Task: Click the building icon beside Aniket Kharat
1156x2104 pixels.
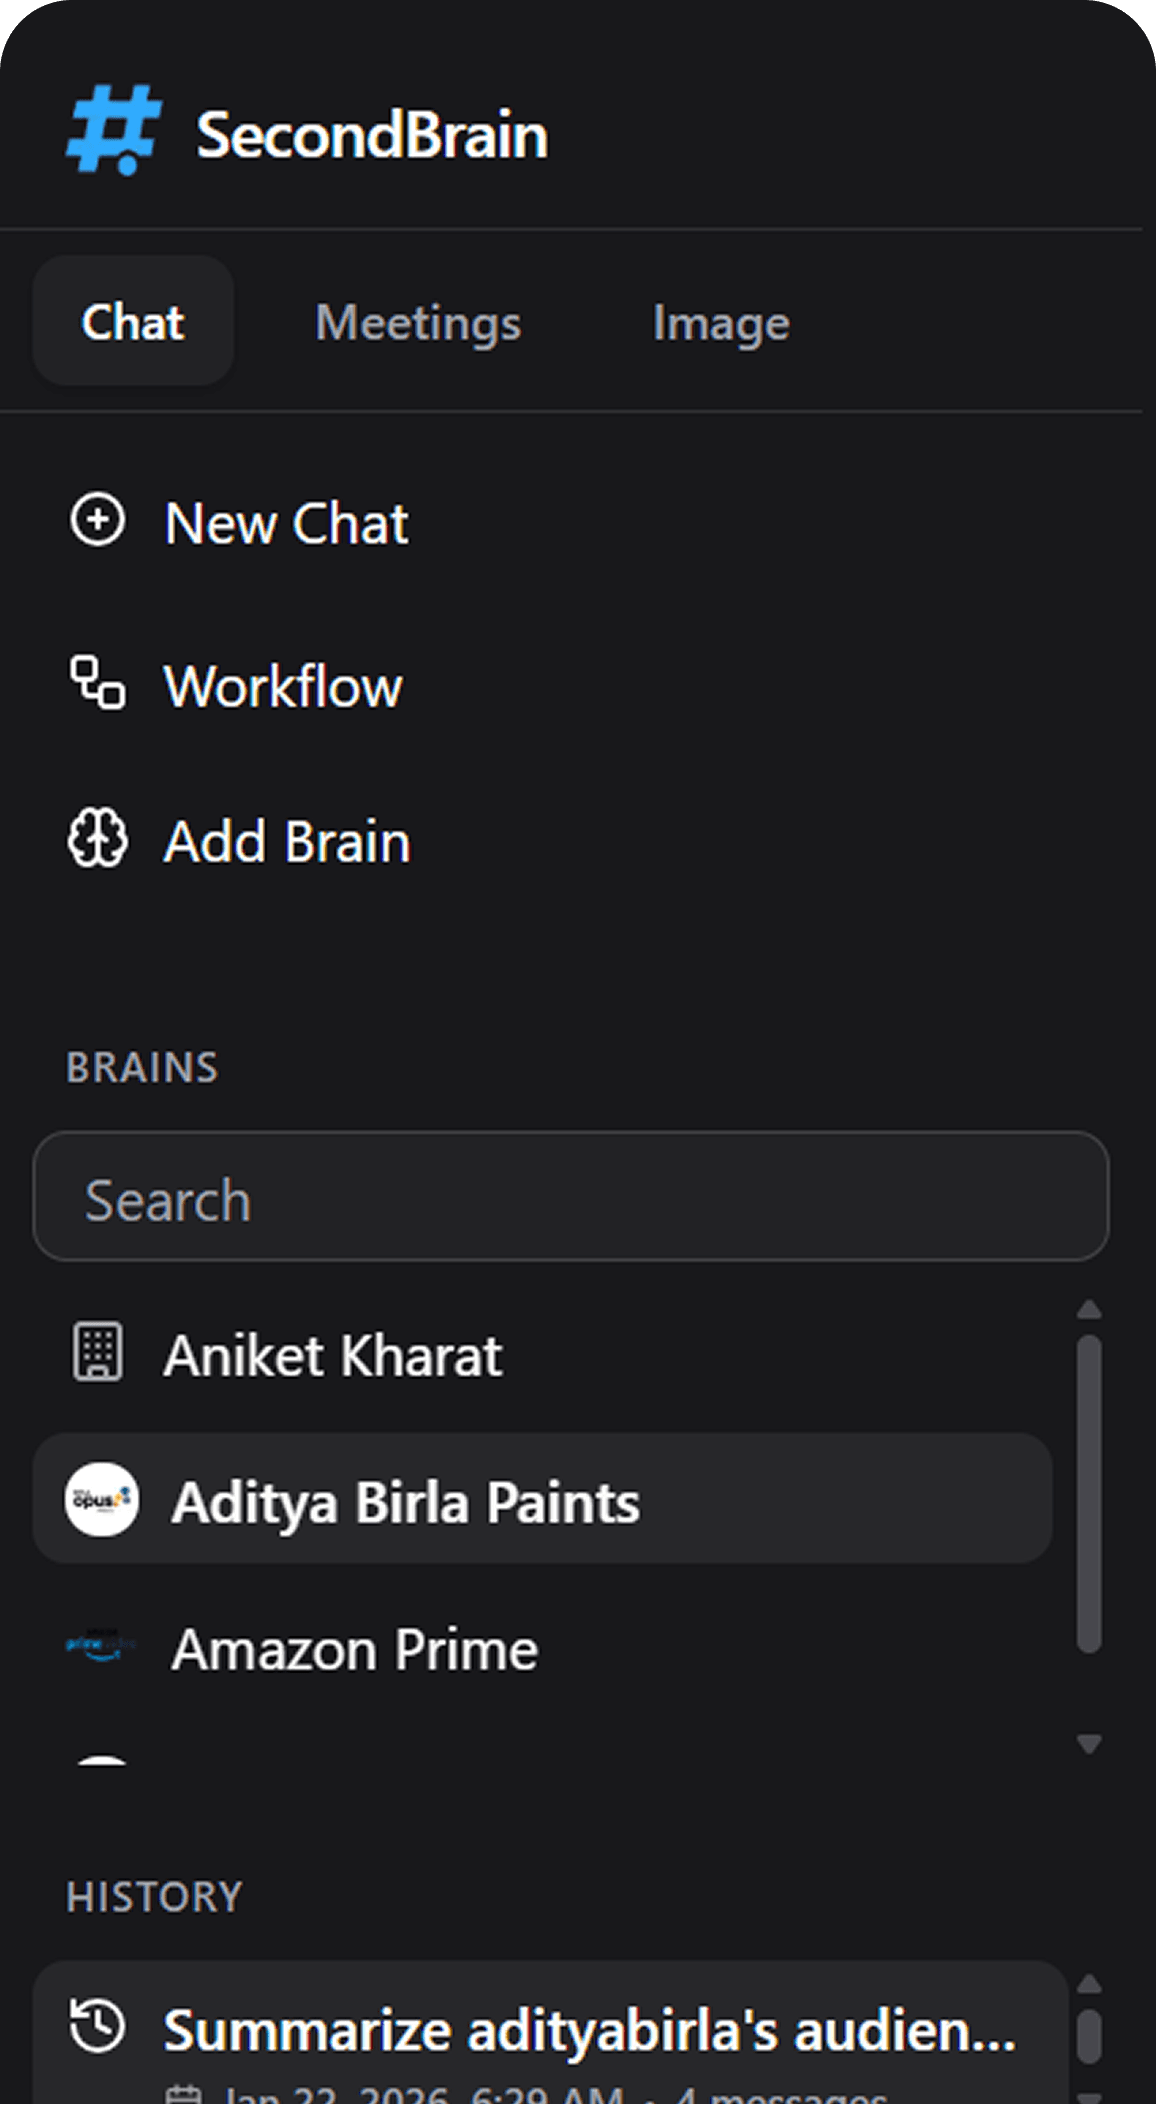Action: point(97,1352)
